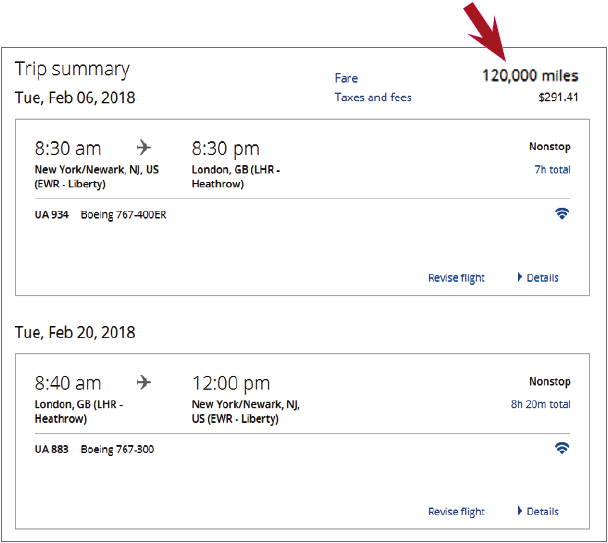The image size is (608, 543).
Task: Click Revise flight for the Newark to London flight
Action: [456, 278]
